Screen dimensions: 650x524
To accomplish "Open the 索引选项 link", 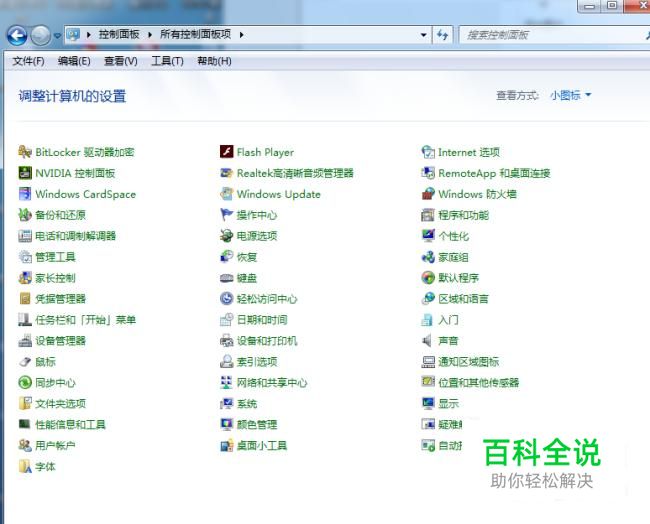I will (257, 362).
